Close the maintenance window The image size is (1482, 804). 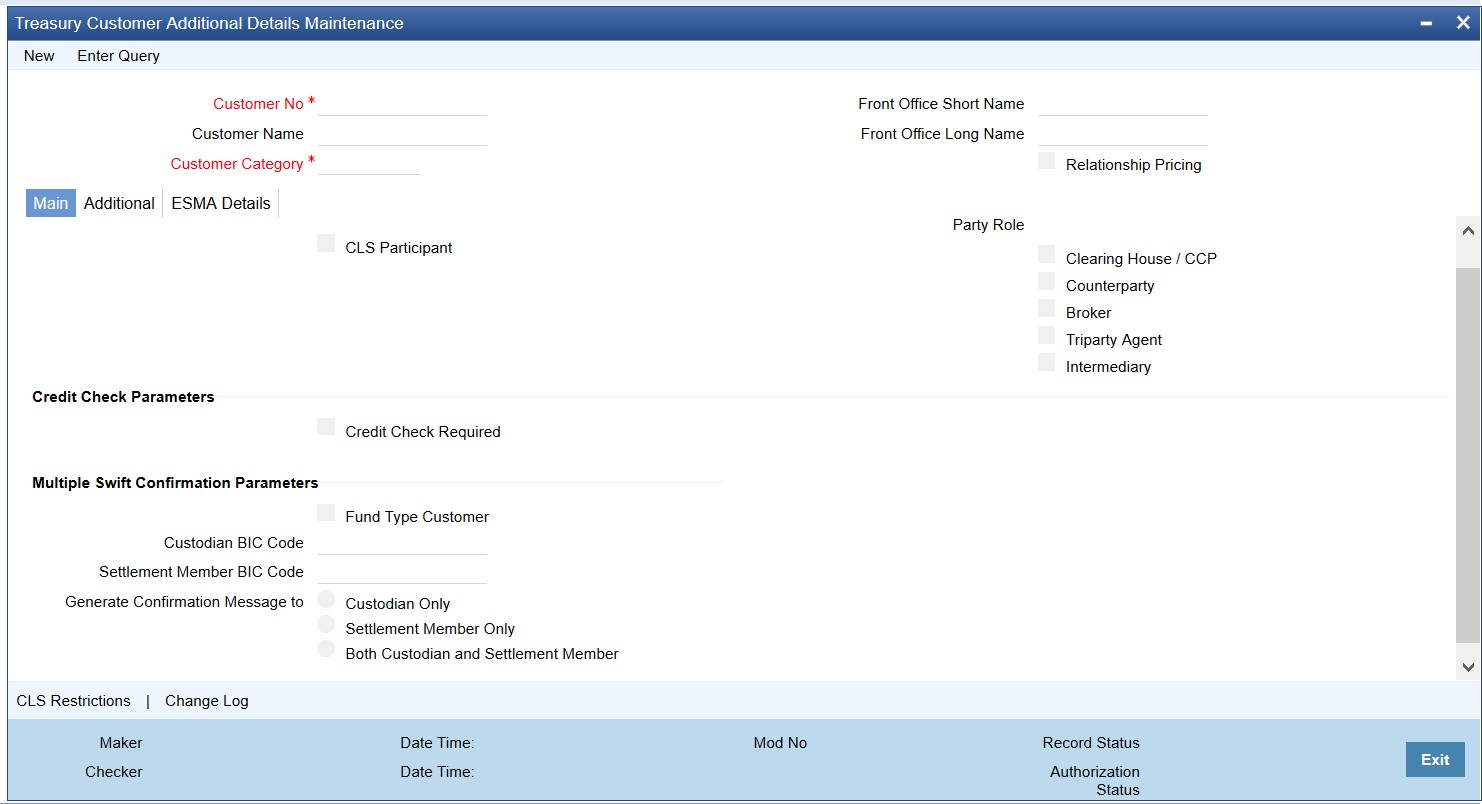point(1462,23)
